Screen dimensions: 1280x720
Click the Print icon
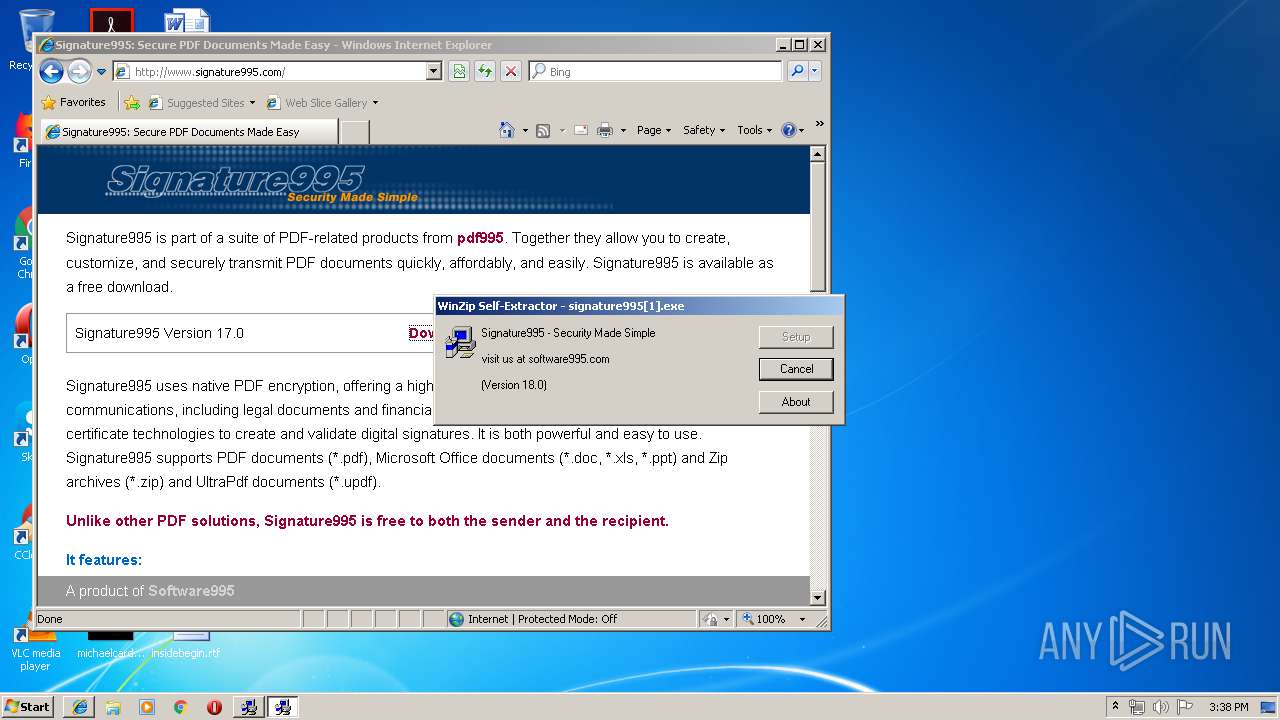[x=605, y=130]
